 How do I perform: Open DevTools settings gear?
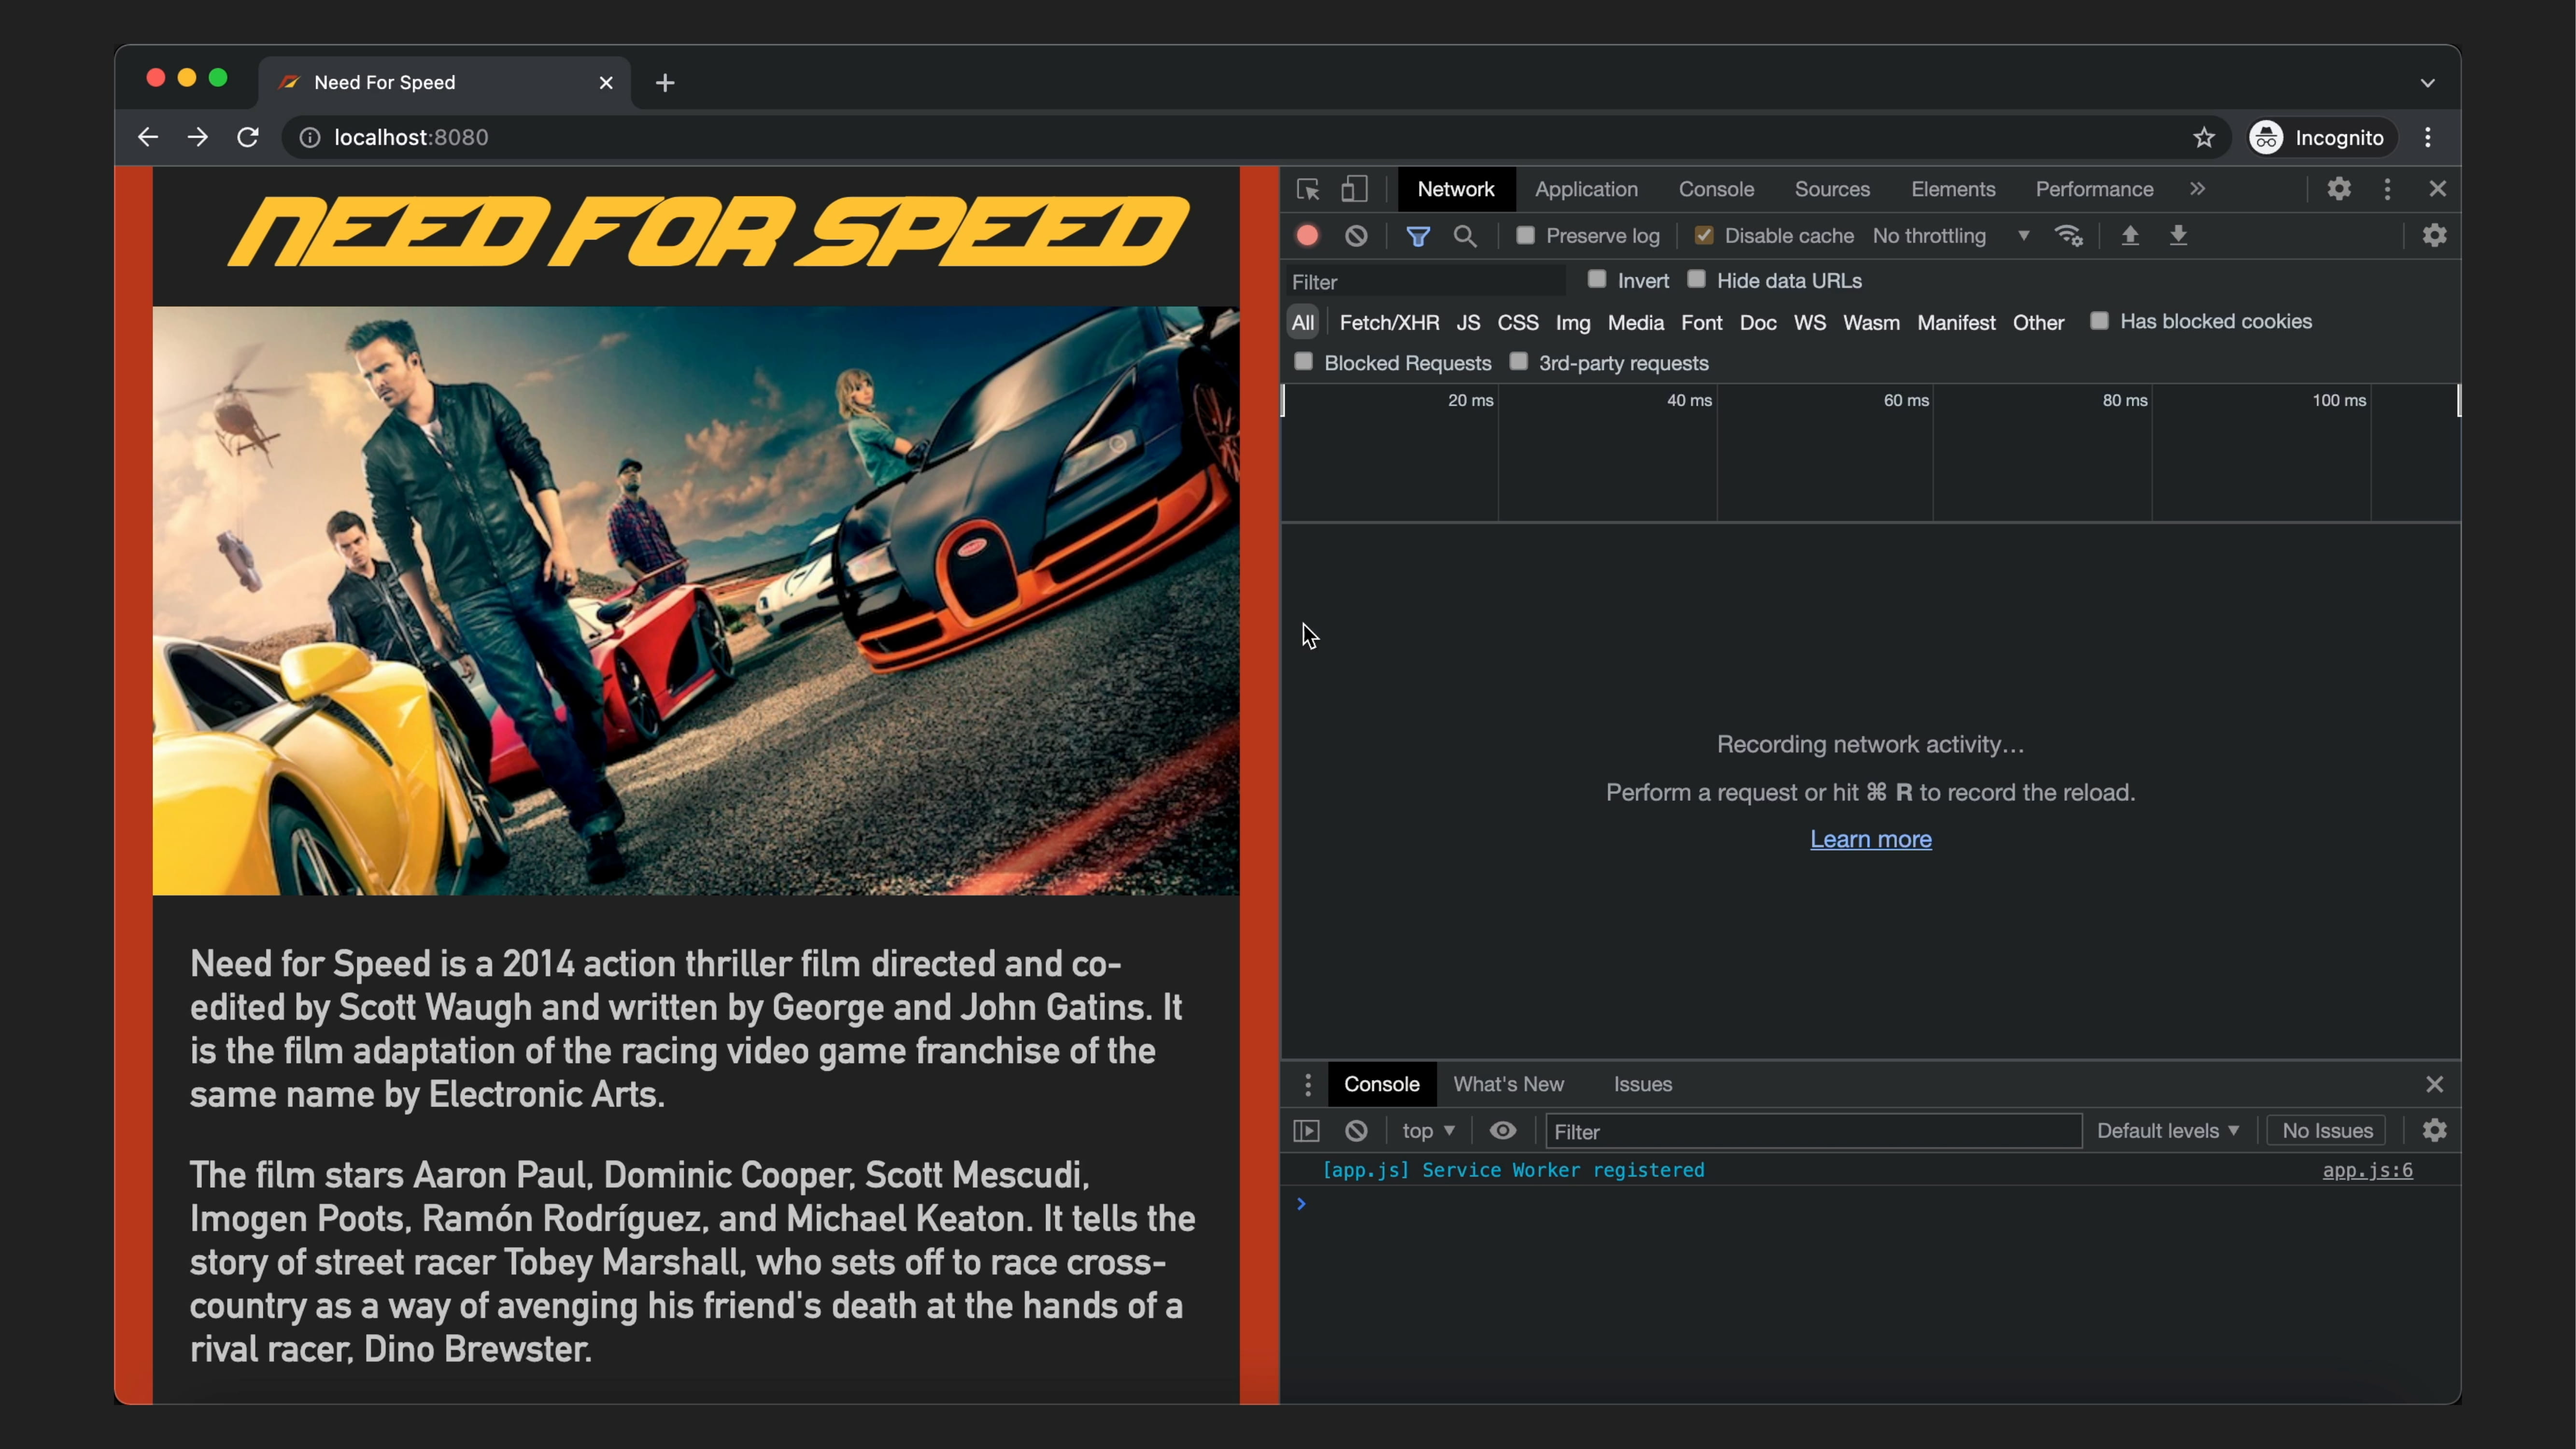[2338, 189]
